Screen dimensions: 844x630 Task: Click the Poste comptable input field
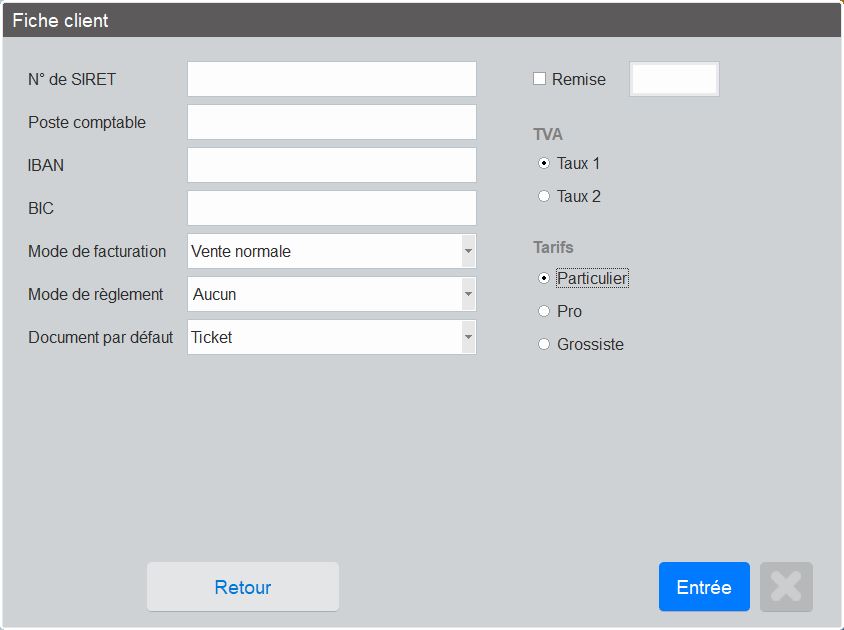[332, 122]
